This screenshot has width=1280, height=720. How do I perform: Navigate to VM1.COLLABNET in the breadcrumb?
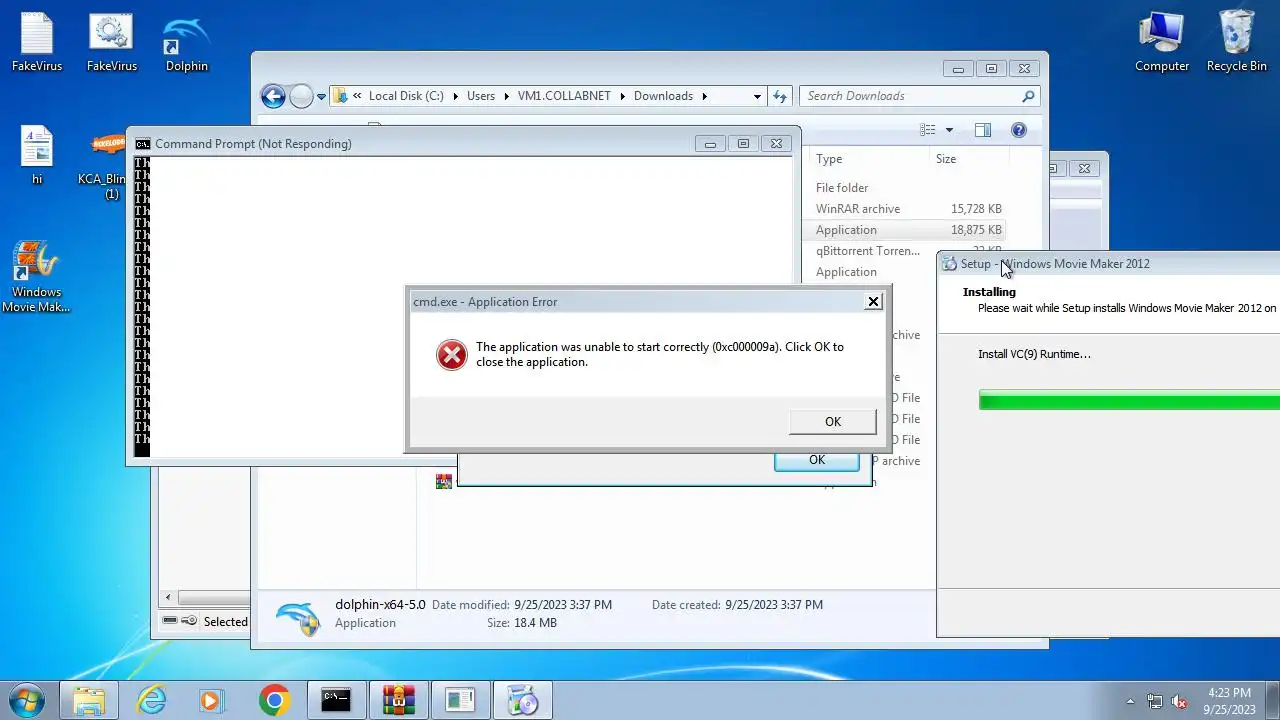(565, 96)
